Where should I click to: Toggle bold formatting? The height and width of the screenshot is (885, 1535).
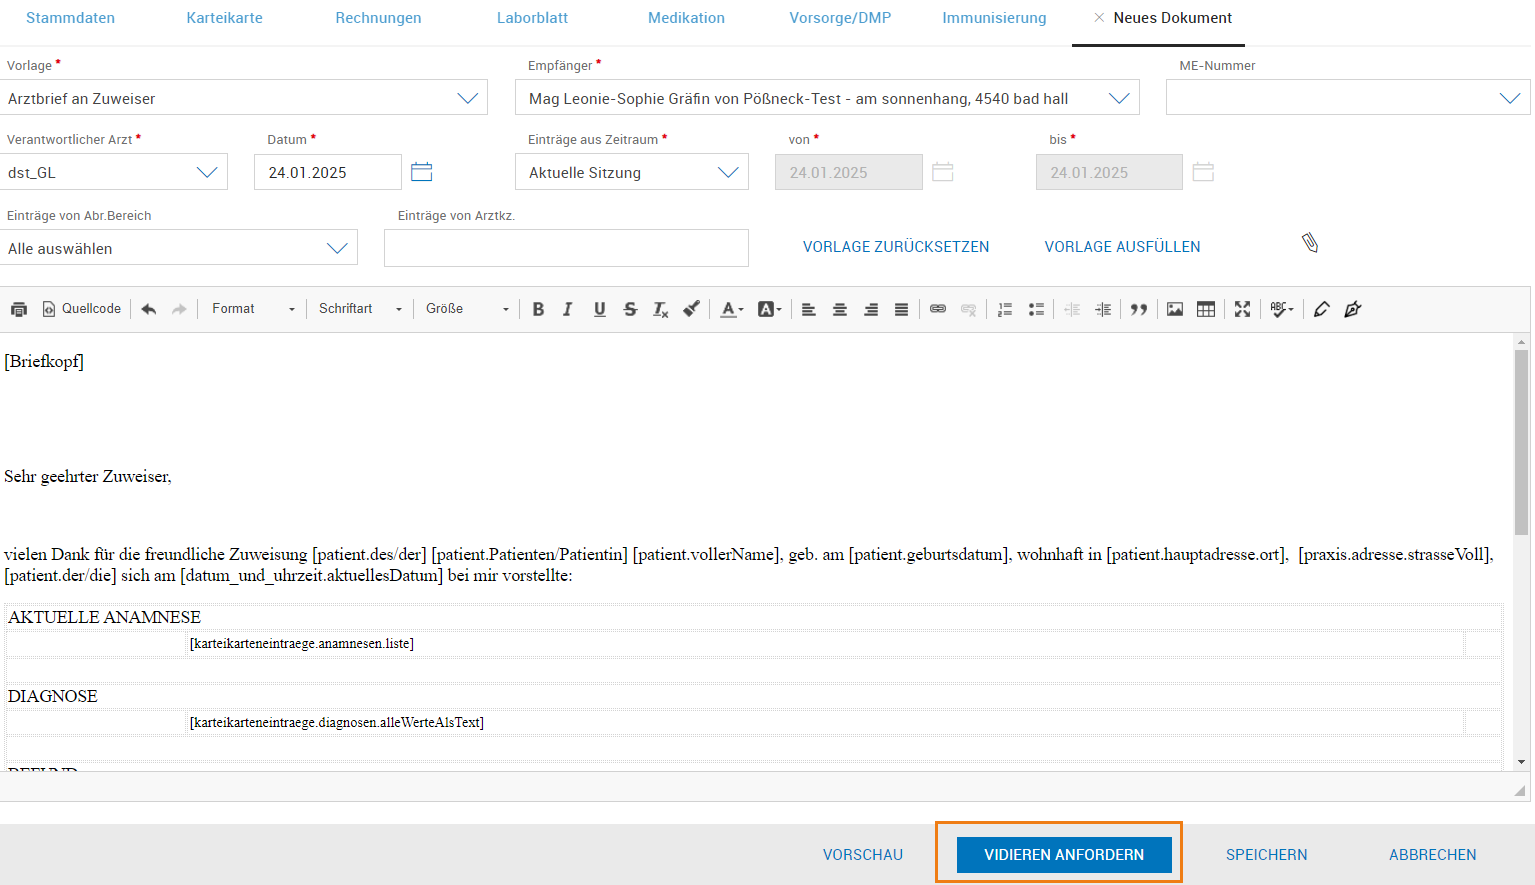pos(538,309)
